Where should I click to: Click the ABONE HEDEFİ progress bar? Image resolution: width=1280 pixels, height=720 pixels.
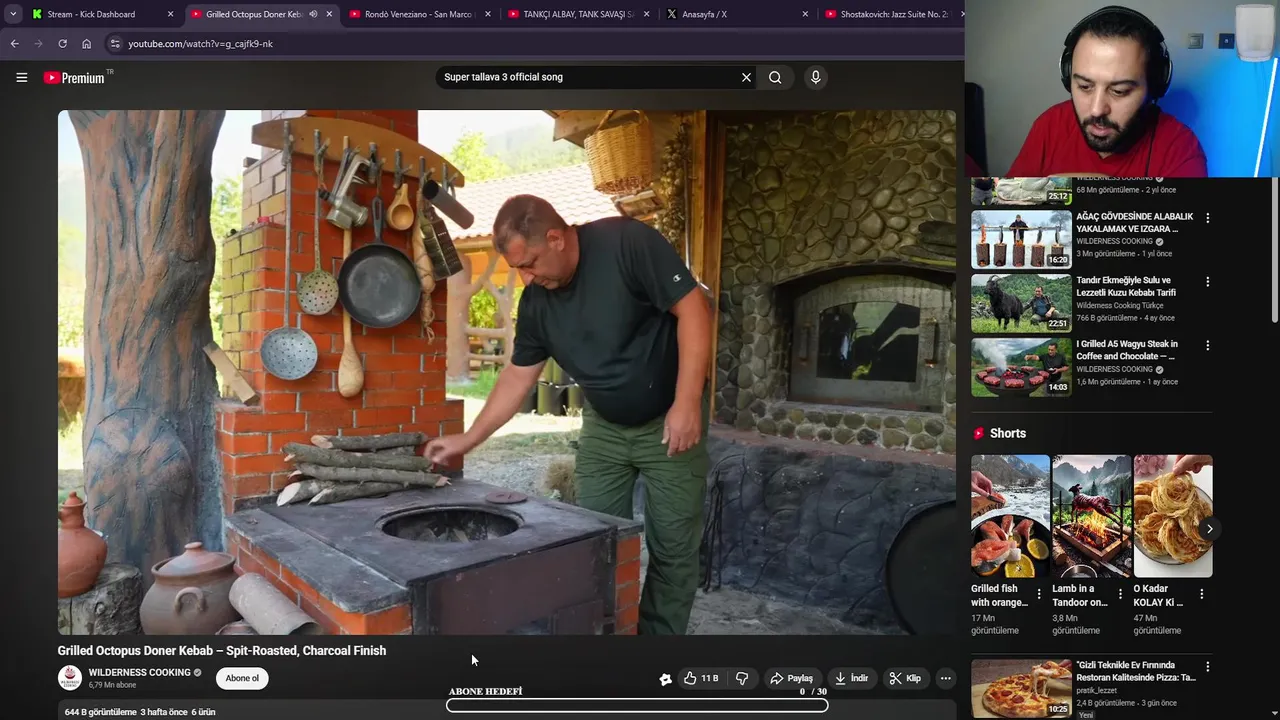point(637,705)
